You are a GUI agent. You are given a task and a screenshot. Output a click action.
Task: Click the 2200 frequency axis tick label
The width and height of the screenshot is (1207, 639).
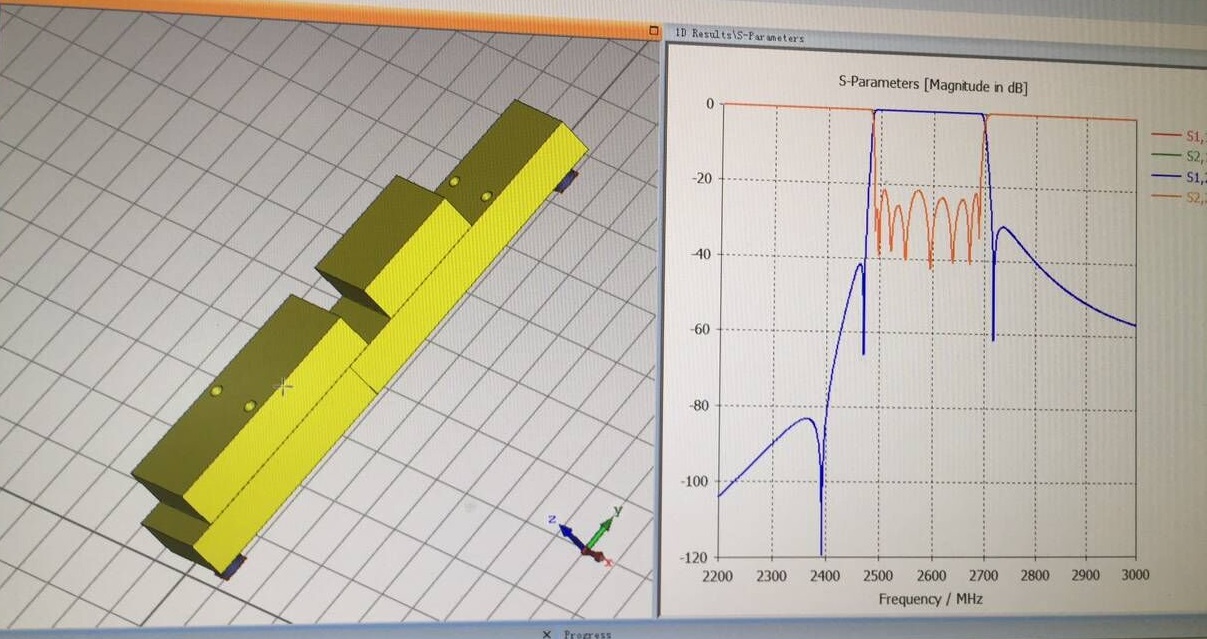coord(718,576)
